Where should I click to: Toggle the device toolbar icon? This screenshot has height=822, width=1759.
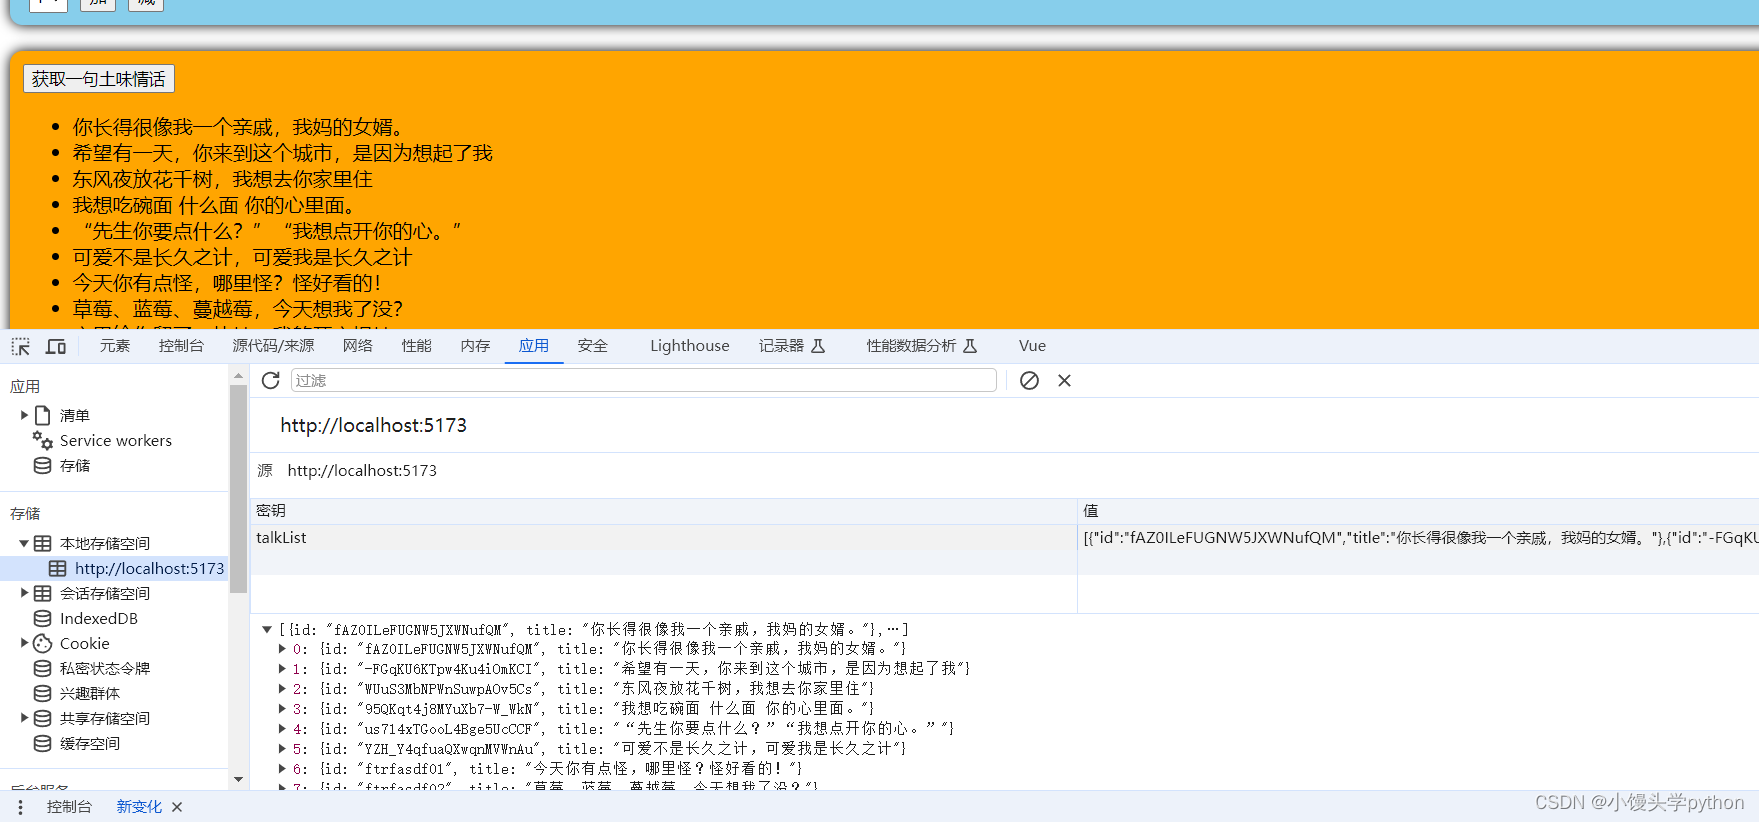pyautogui.click(x=56, y=346)
